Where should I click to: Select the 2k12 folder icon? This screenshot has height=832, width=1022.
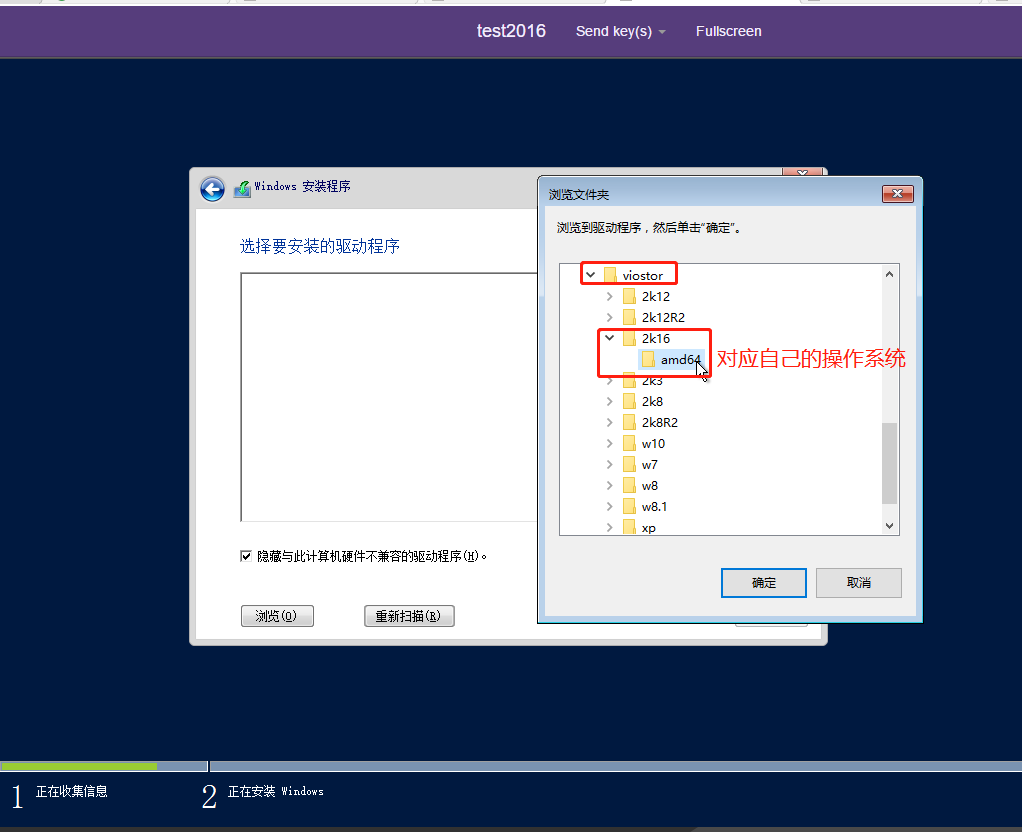click(629, 297)
